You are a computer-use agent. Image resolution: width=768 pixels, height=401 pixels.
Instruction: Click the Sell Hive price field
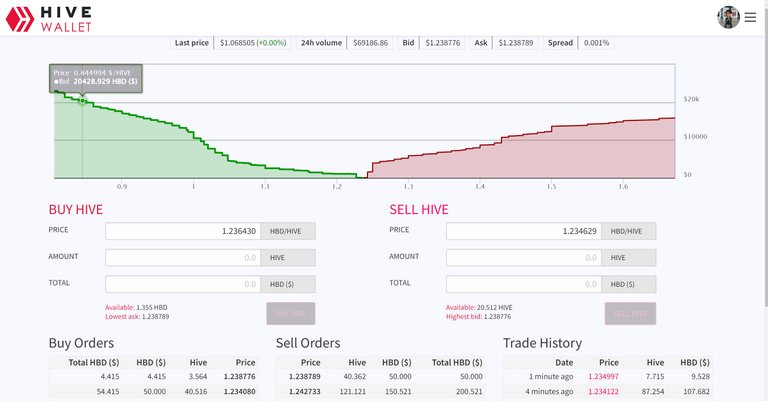click(524, 231)
